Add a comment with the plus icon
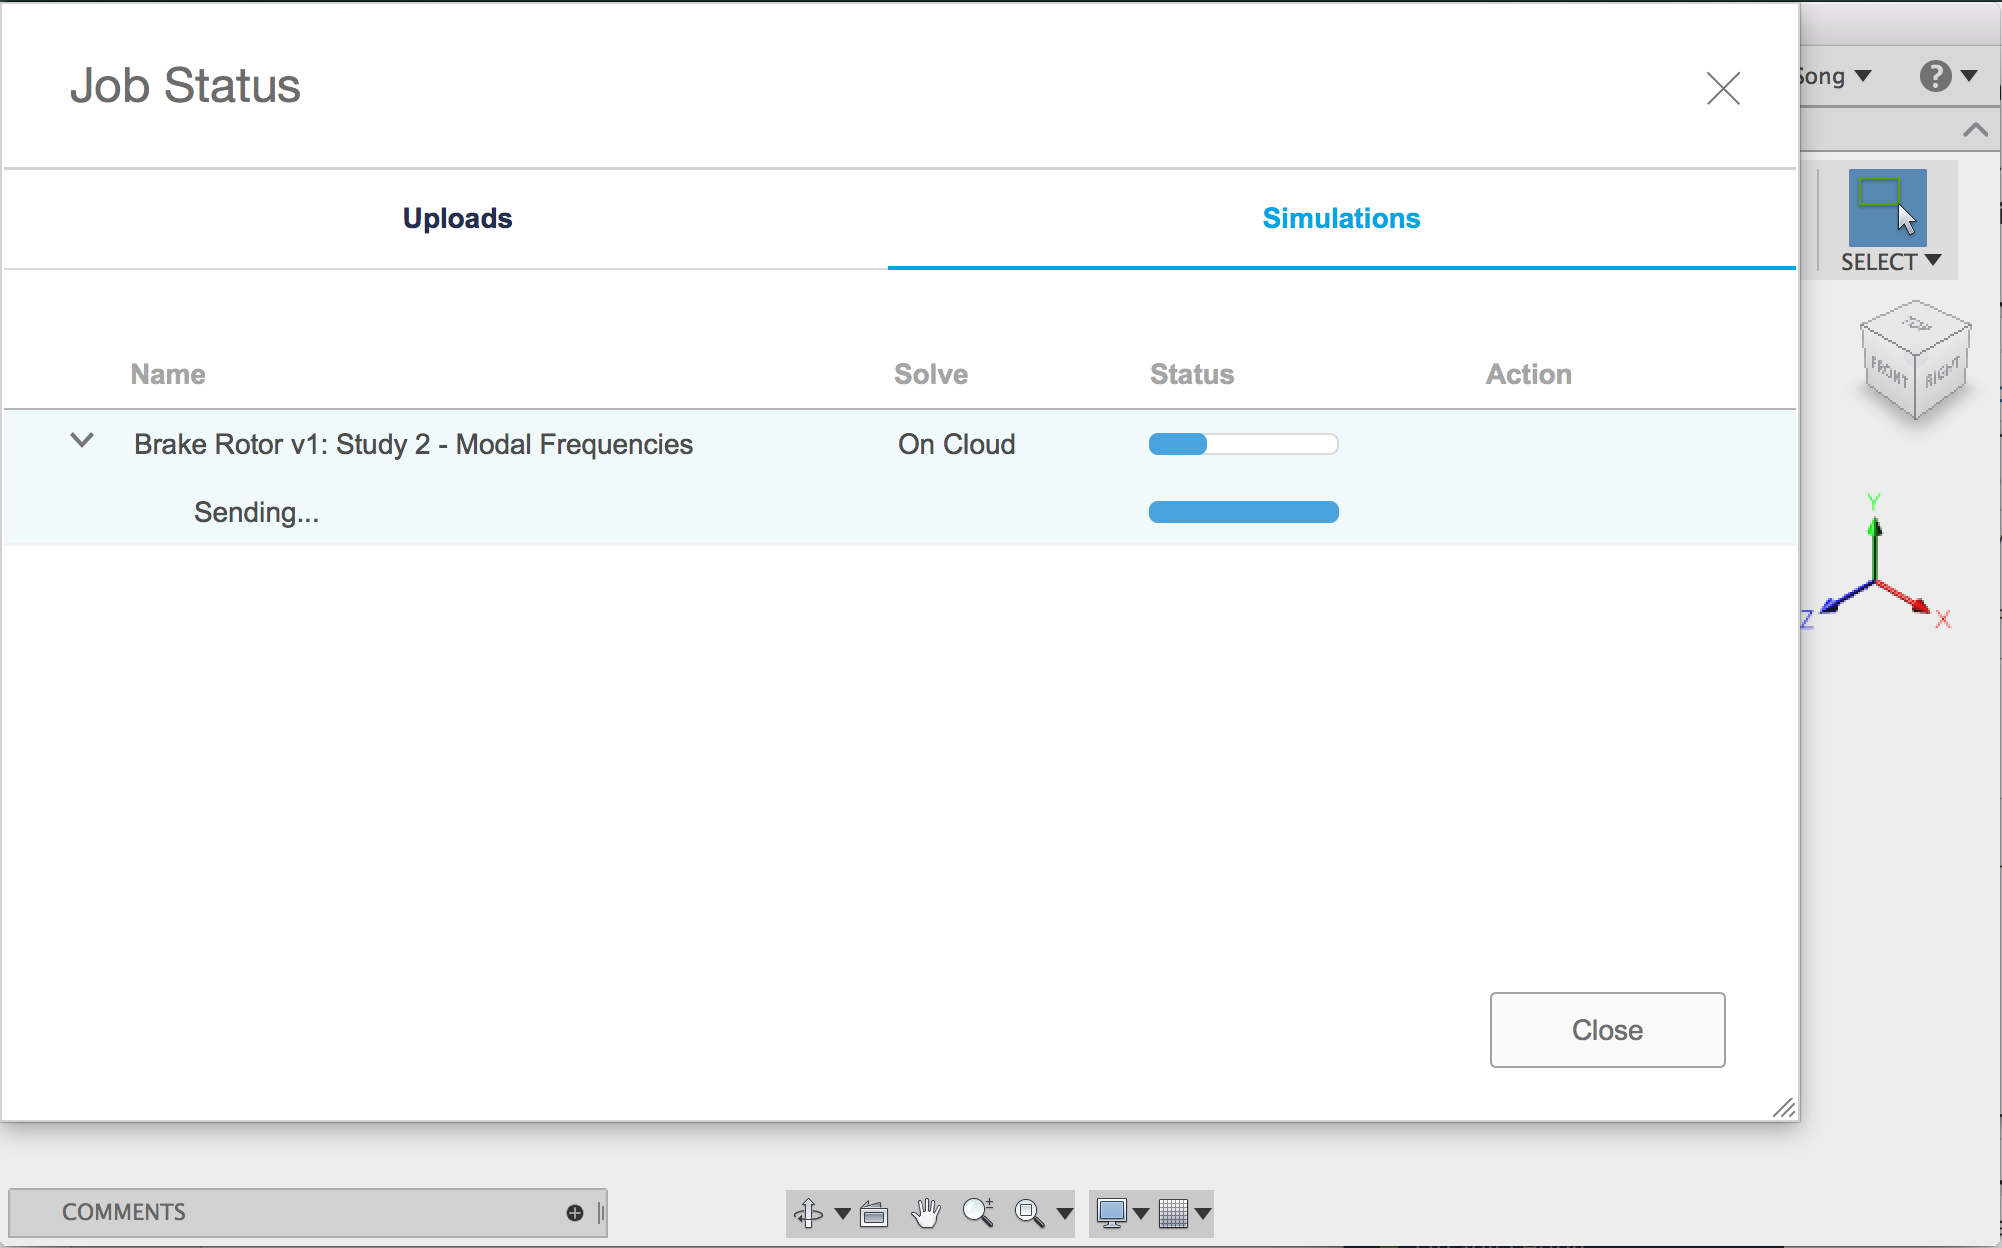 [x=574, y=1213]
